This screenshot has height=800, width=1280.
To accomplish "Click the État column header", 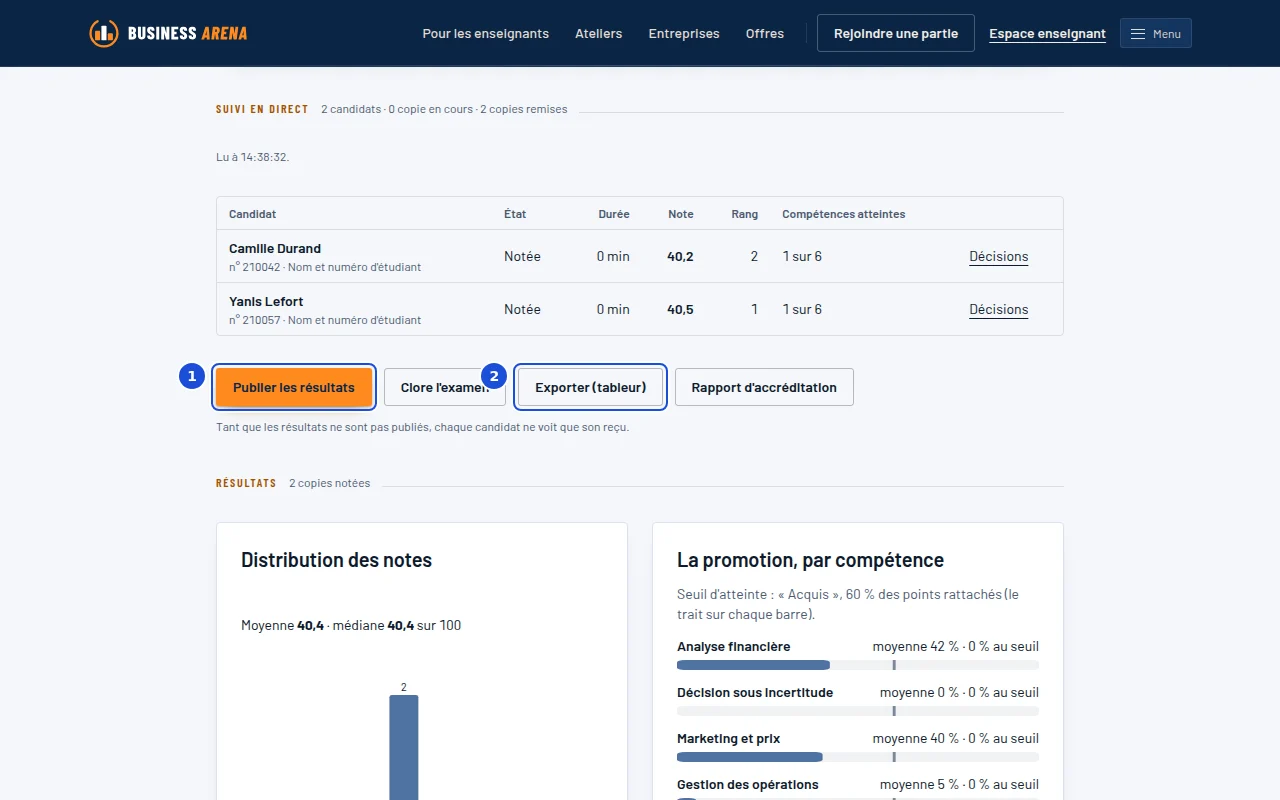I will point(515,214).
